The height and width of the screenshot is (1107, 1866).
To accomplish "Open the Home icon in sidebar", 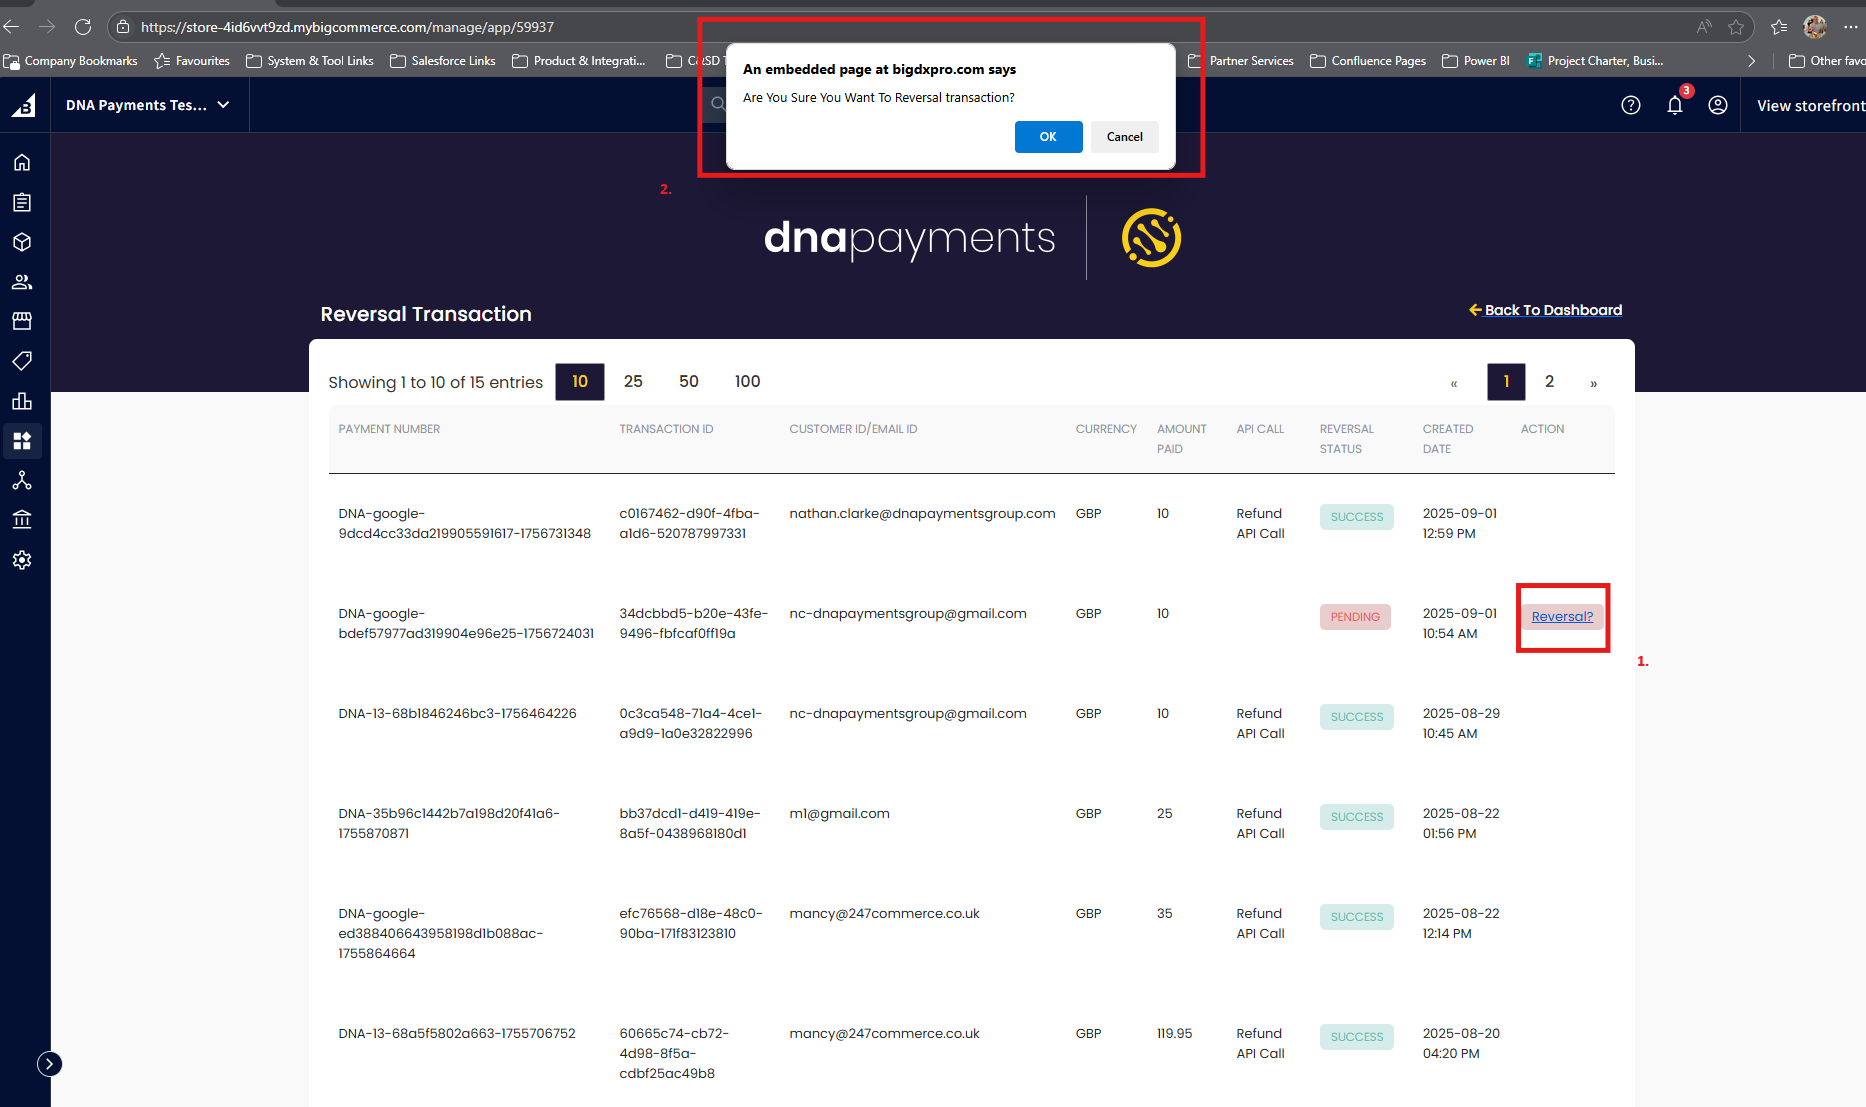I will [x=22, y=162].
